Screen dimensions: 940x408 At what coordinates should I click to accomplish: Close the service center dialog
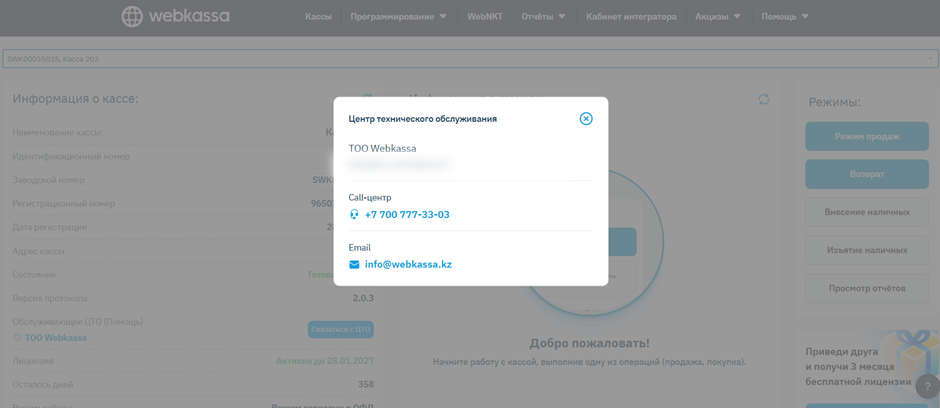[586, 119]
